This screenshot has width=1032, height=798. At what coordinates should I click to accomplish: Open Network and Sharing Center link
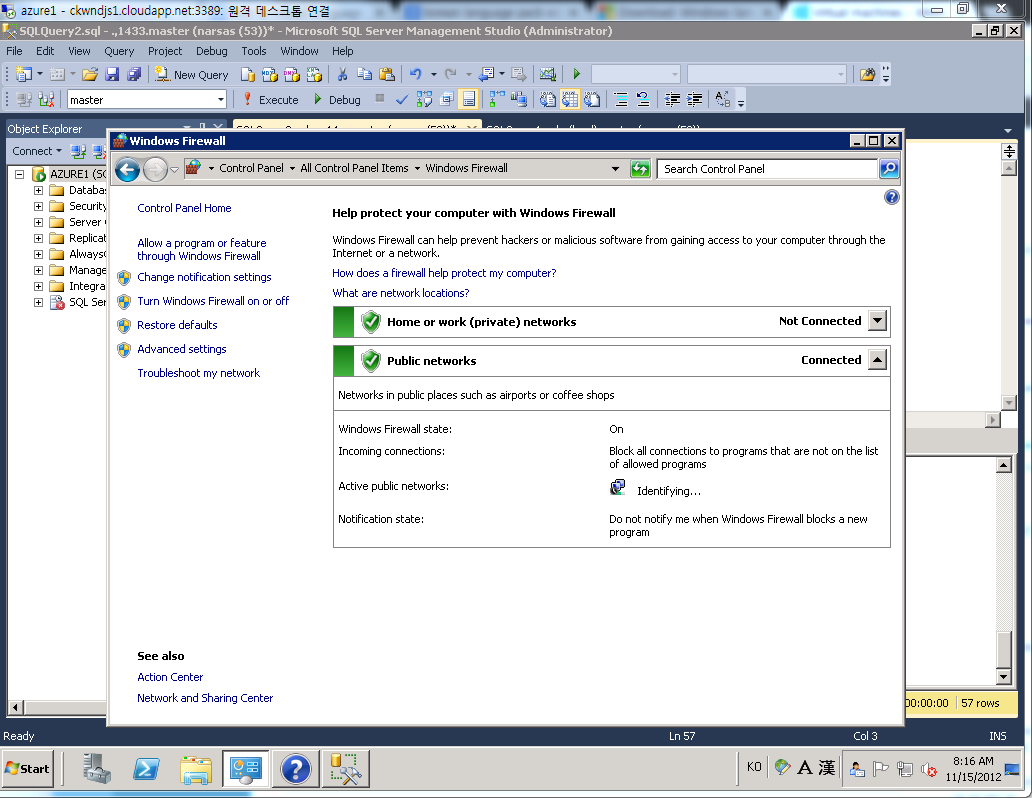tap(205, 698)
